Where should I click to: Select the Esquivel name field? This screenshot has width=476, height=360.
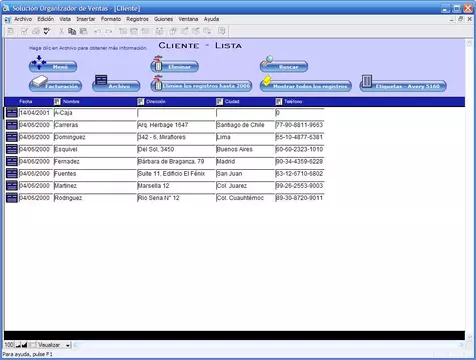(95, 149)
